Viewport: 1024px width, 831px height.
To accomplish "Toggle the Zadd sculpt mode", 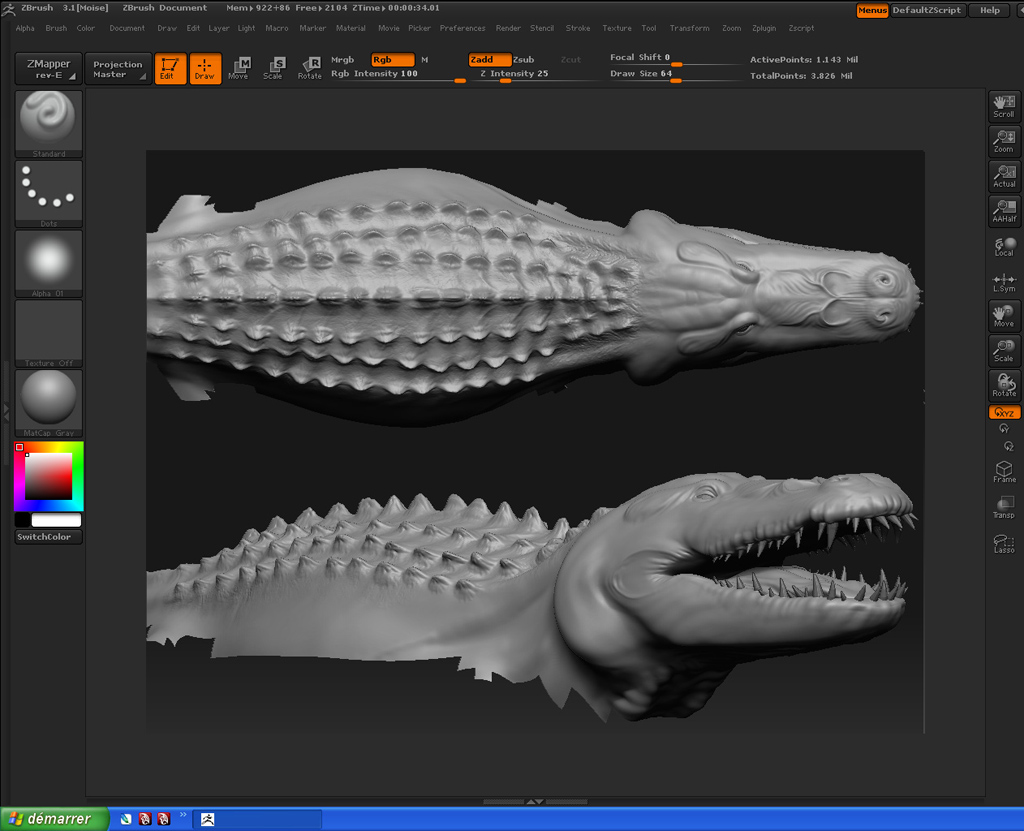I will 489,59.
